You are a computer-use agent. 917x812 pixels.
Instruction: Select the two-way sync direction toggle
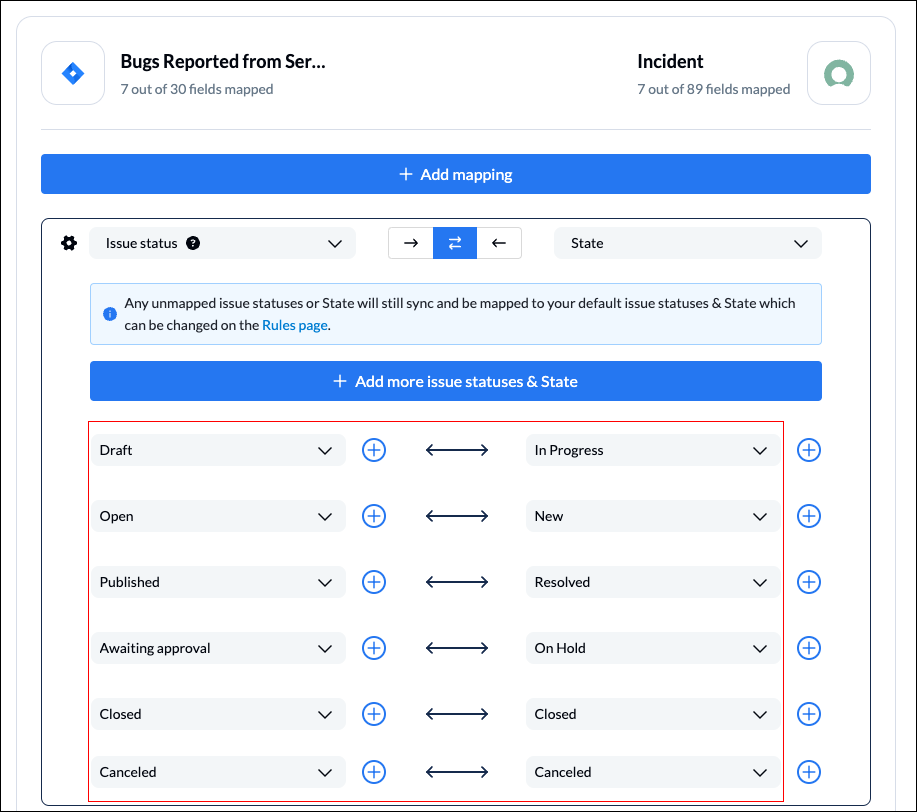[x=455, y=242]
